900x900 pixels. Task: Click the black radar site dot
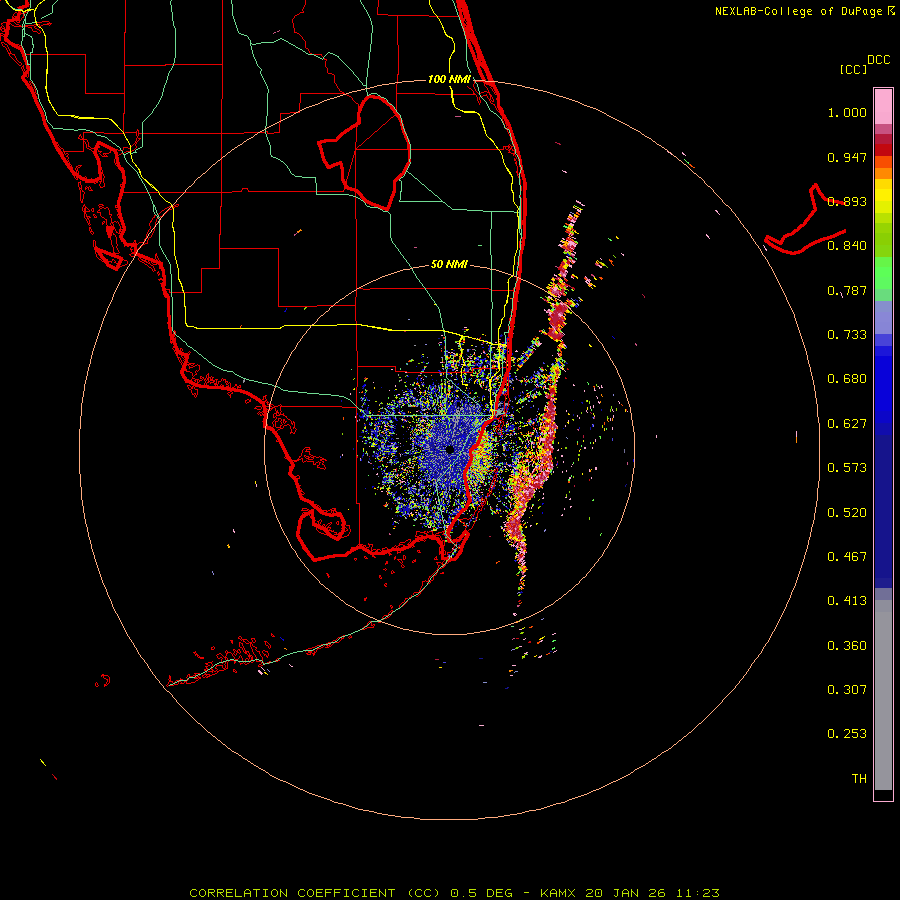(x=449, y=450)
